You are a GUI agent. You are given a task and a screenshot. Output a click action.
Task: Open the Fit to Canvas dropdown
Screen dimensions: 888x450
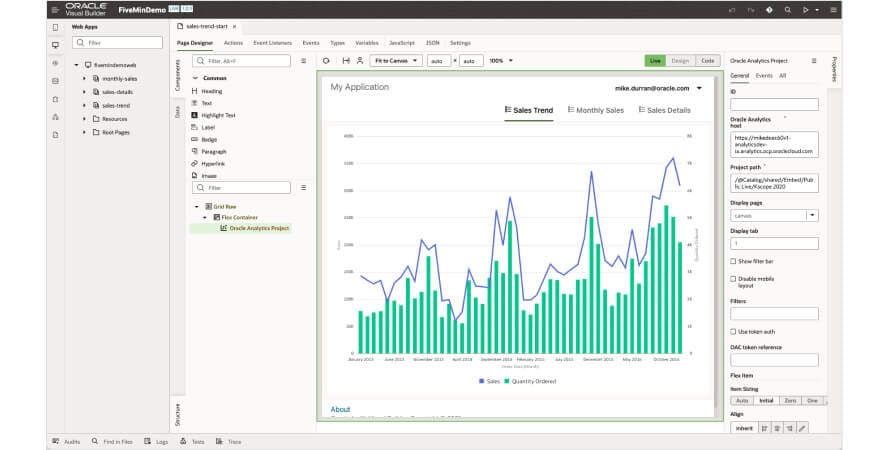395,61
